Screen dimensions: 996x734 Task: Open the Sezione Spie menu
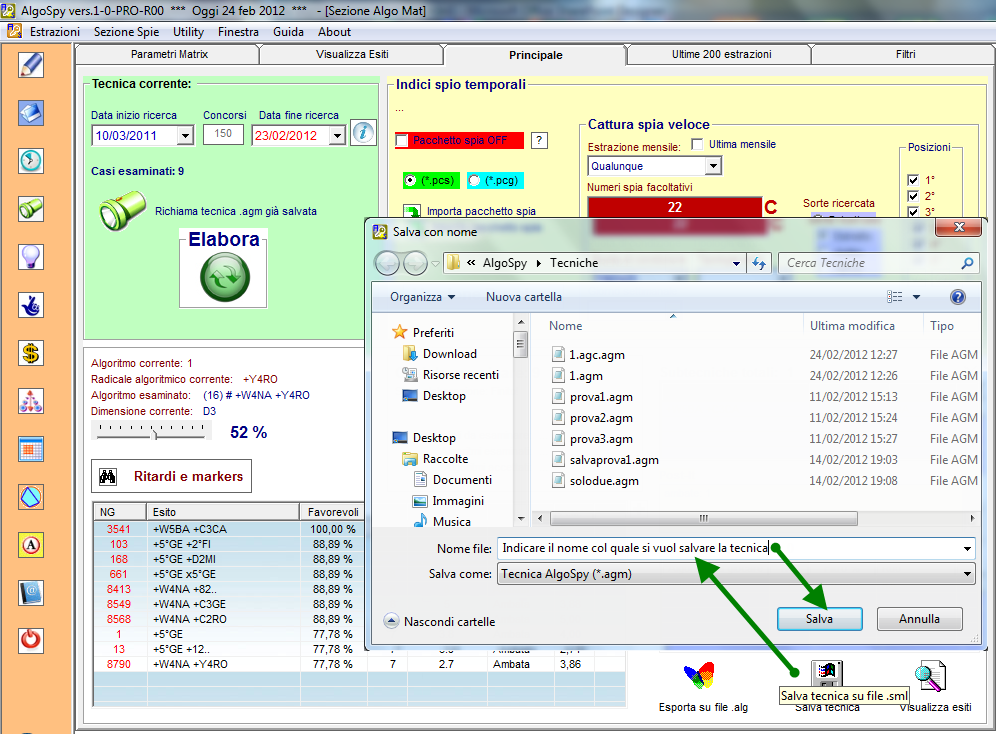(126, 32)
